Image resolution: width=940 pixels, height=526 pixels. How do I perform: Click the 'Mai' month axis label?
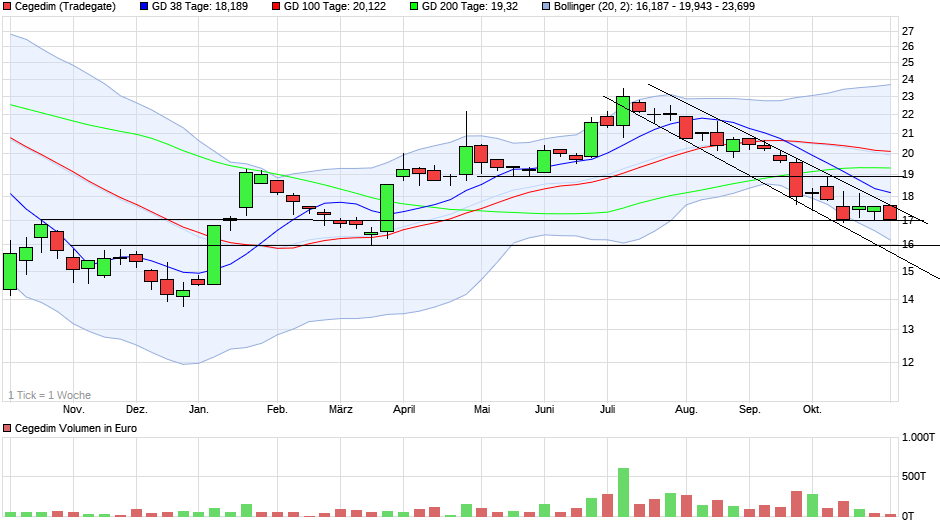(482, 410)
